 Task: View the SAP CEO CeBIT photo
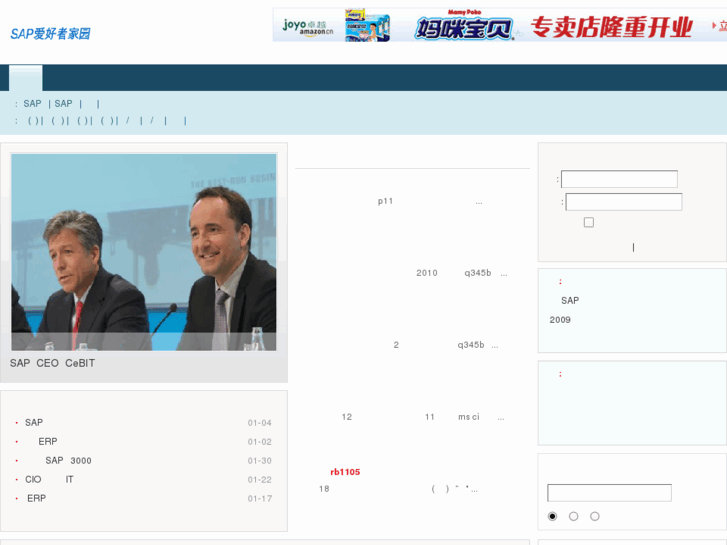pos(144,252)
